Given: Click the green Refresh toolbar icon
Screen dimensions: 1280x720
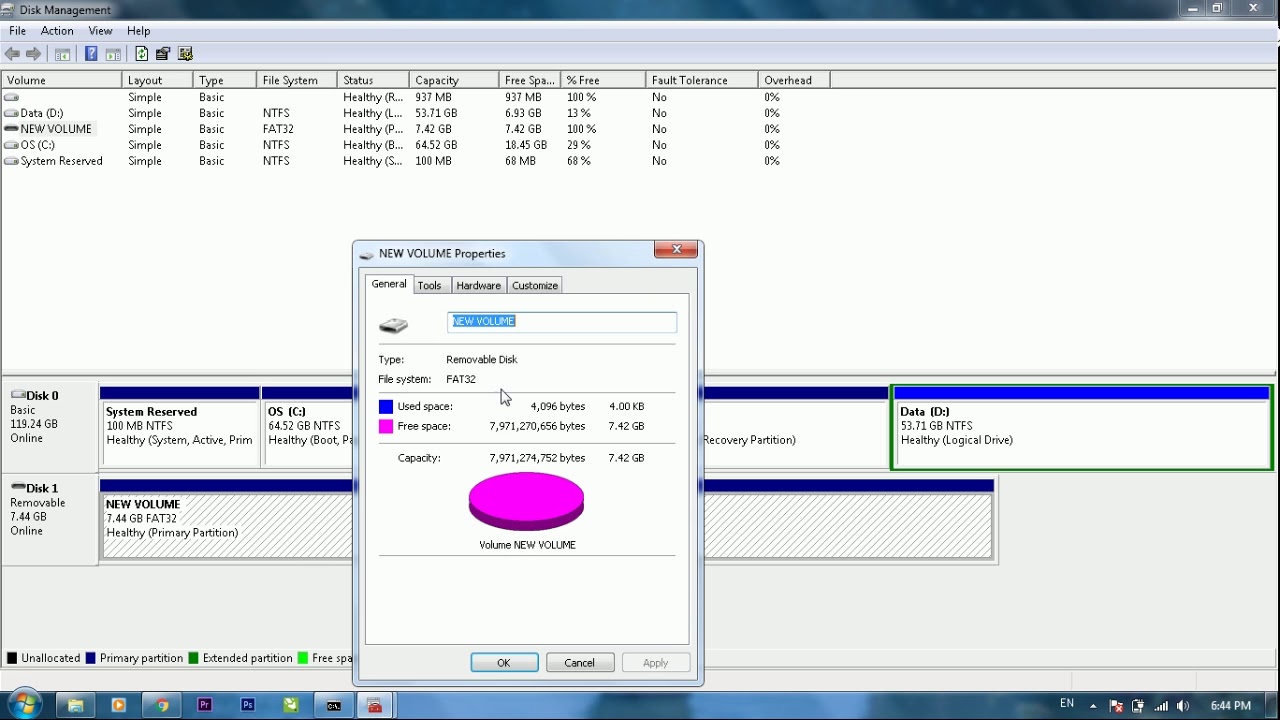Looking at the screenshot, I should (x=141, y=54).
